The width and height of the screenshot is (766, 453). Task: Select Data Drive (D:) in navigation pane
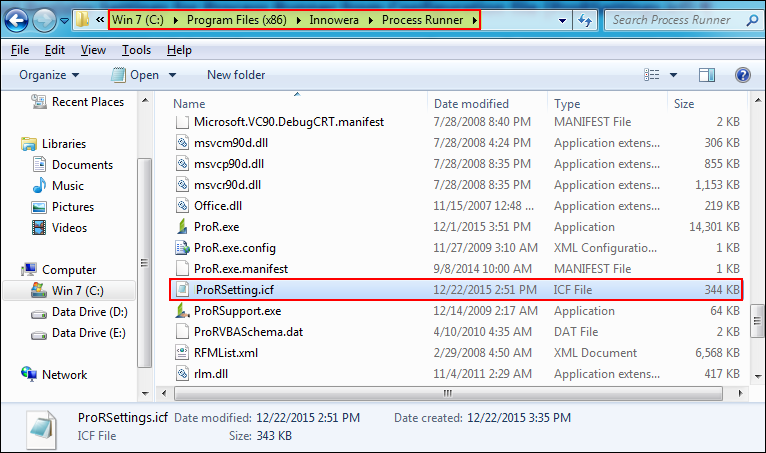coord(88,312)
